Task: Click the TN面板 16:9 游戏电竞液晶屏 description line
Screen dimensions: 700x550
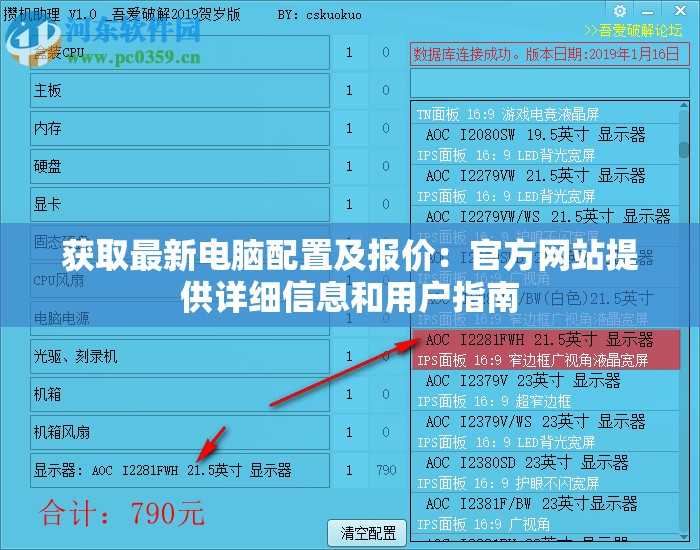Action: [x=508, y=114]
